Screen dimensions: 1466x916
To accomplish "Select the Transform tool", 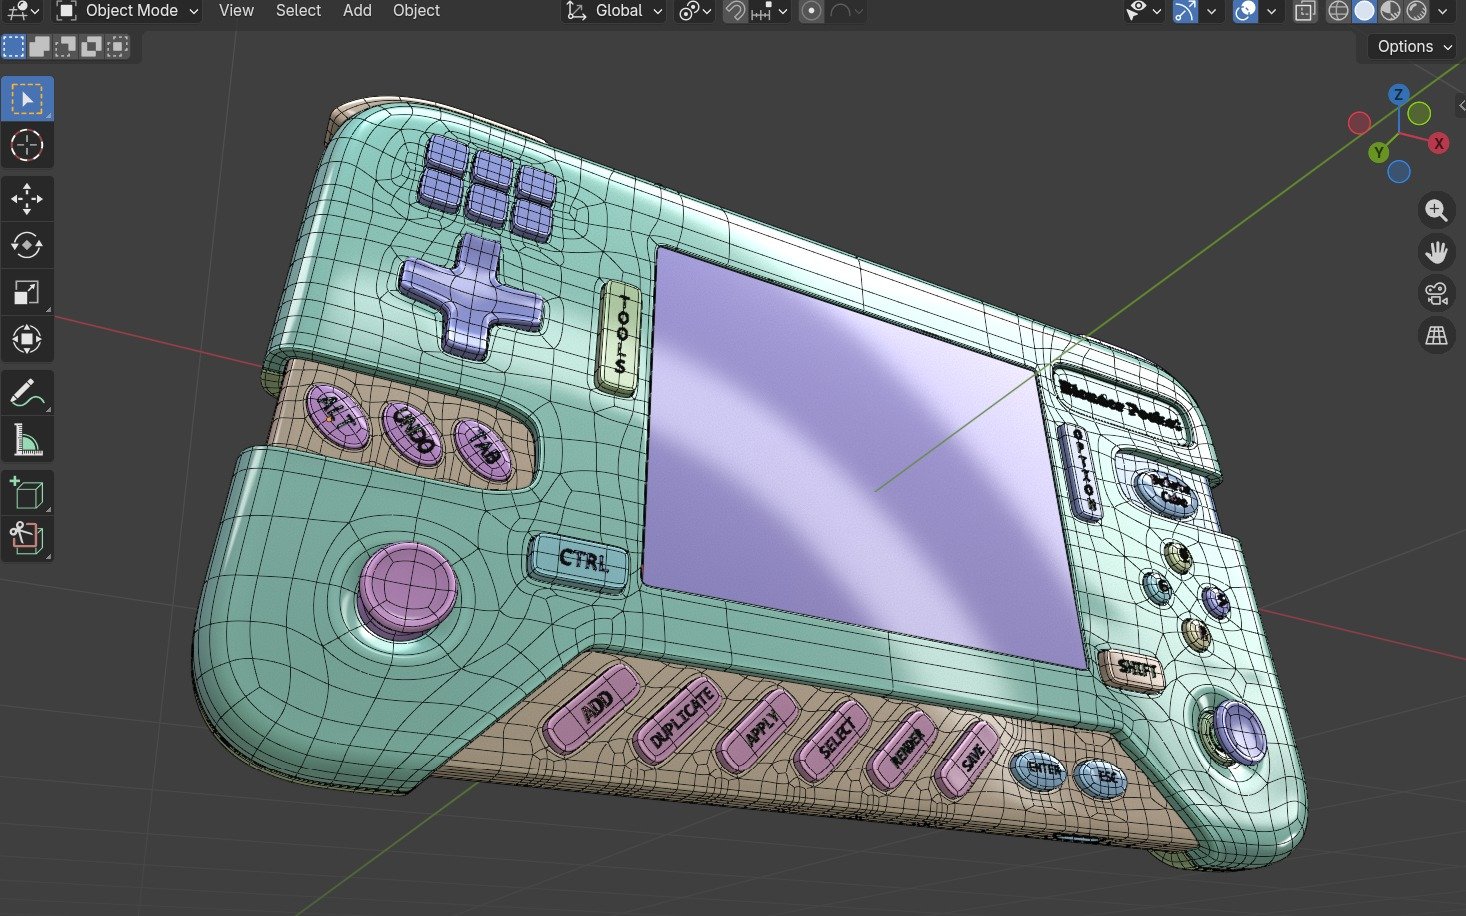I will [x=27, y=340].
